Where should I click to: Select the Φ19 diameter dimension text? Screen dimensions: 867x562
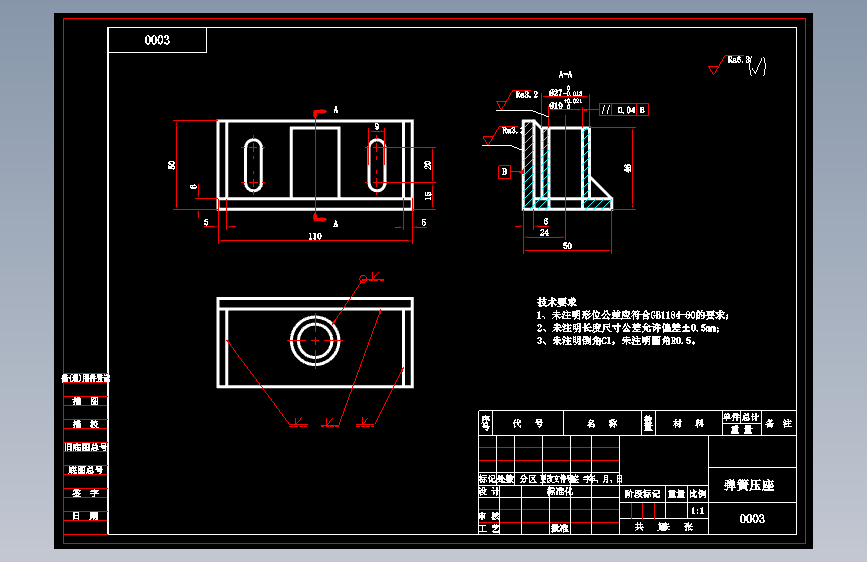[565, 105]
